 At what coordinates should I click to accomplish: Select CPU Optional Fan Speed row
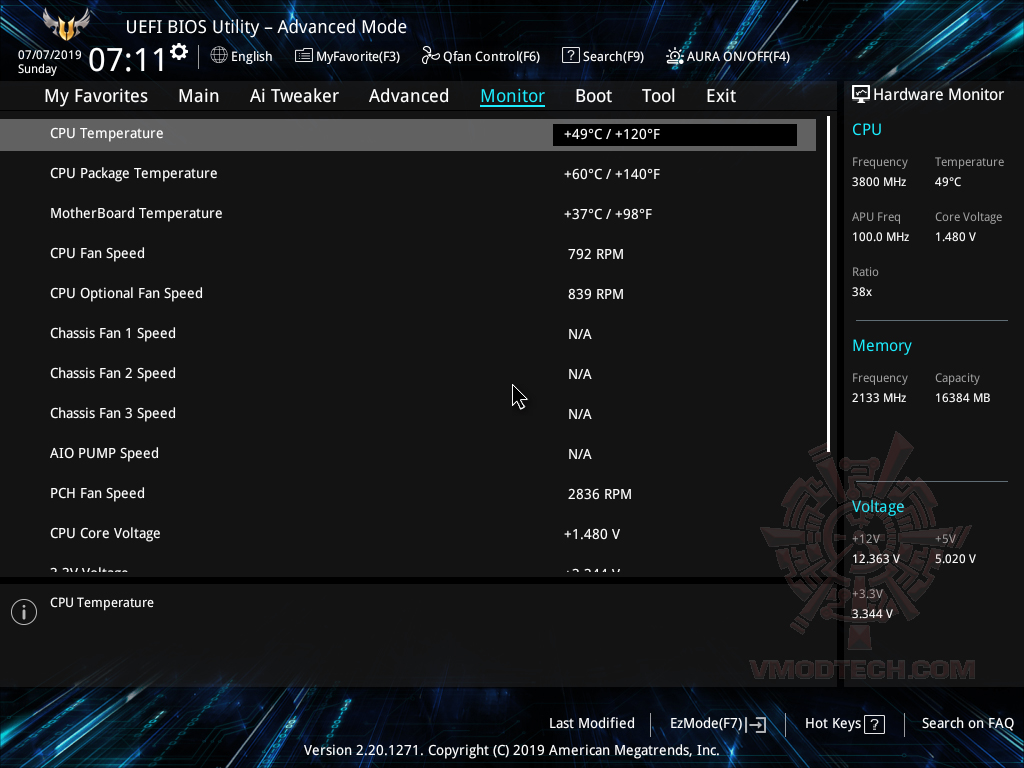[x=408, y=293]
